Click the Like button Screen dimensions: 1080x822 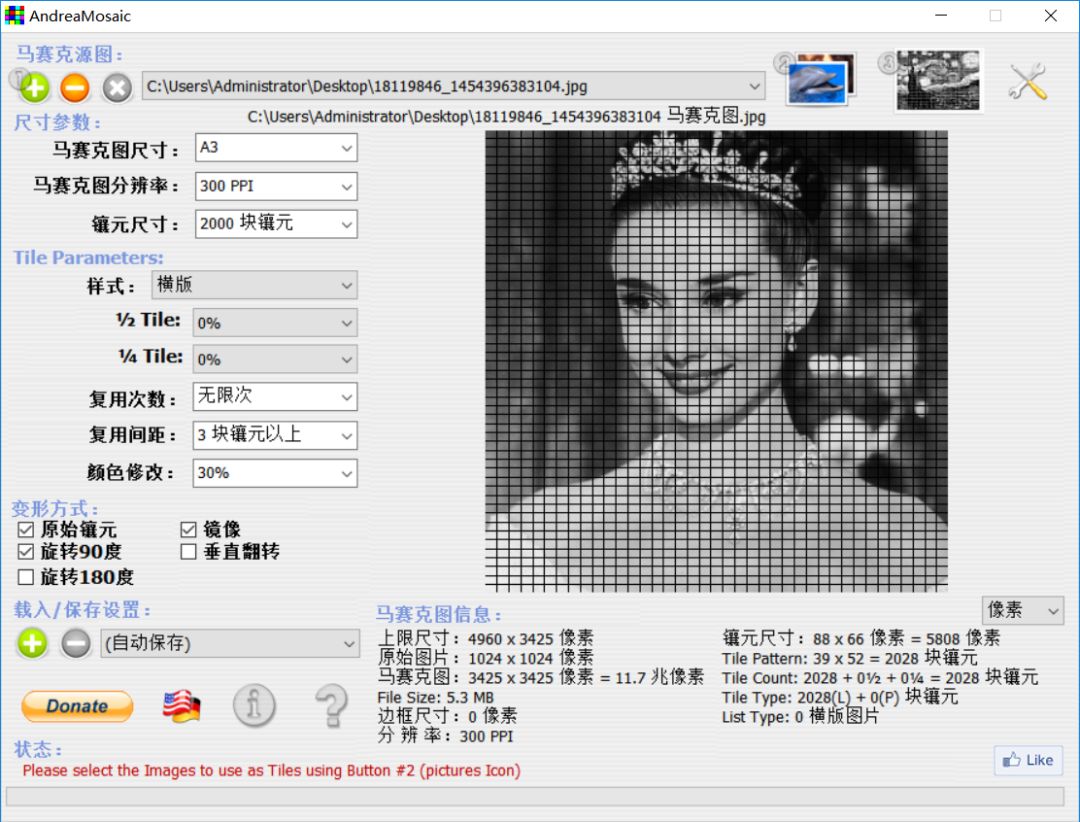1028,760
